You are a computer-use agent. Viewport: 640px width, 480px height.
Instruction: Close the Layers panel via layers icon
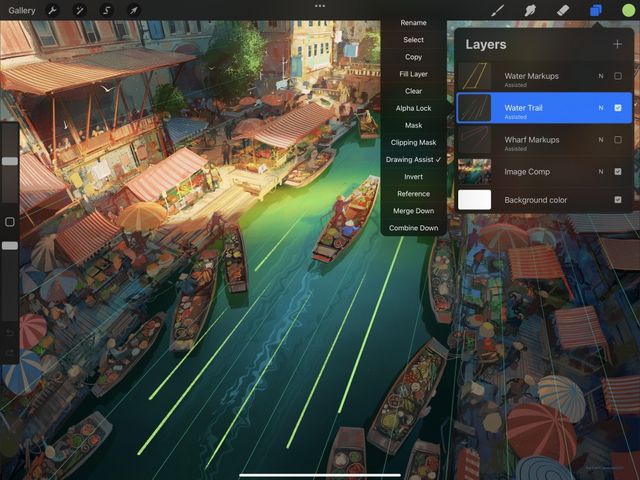tap(596, 10)
